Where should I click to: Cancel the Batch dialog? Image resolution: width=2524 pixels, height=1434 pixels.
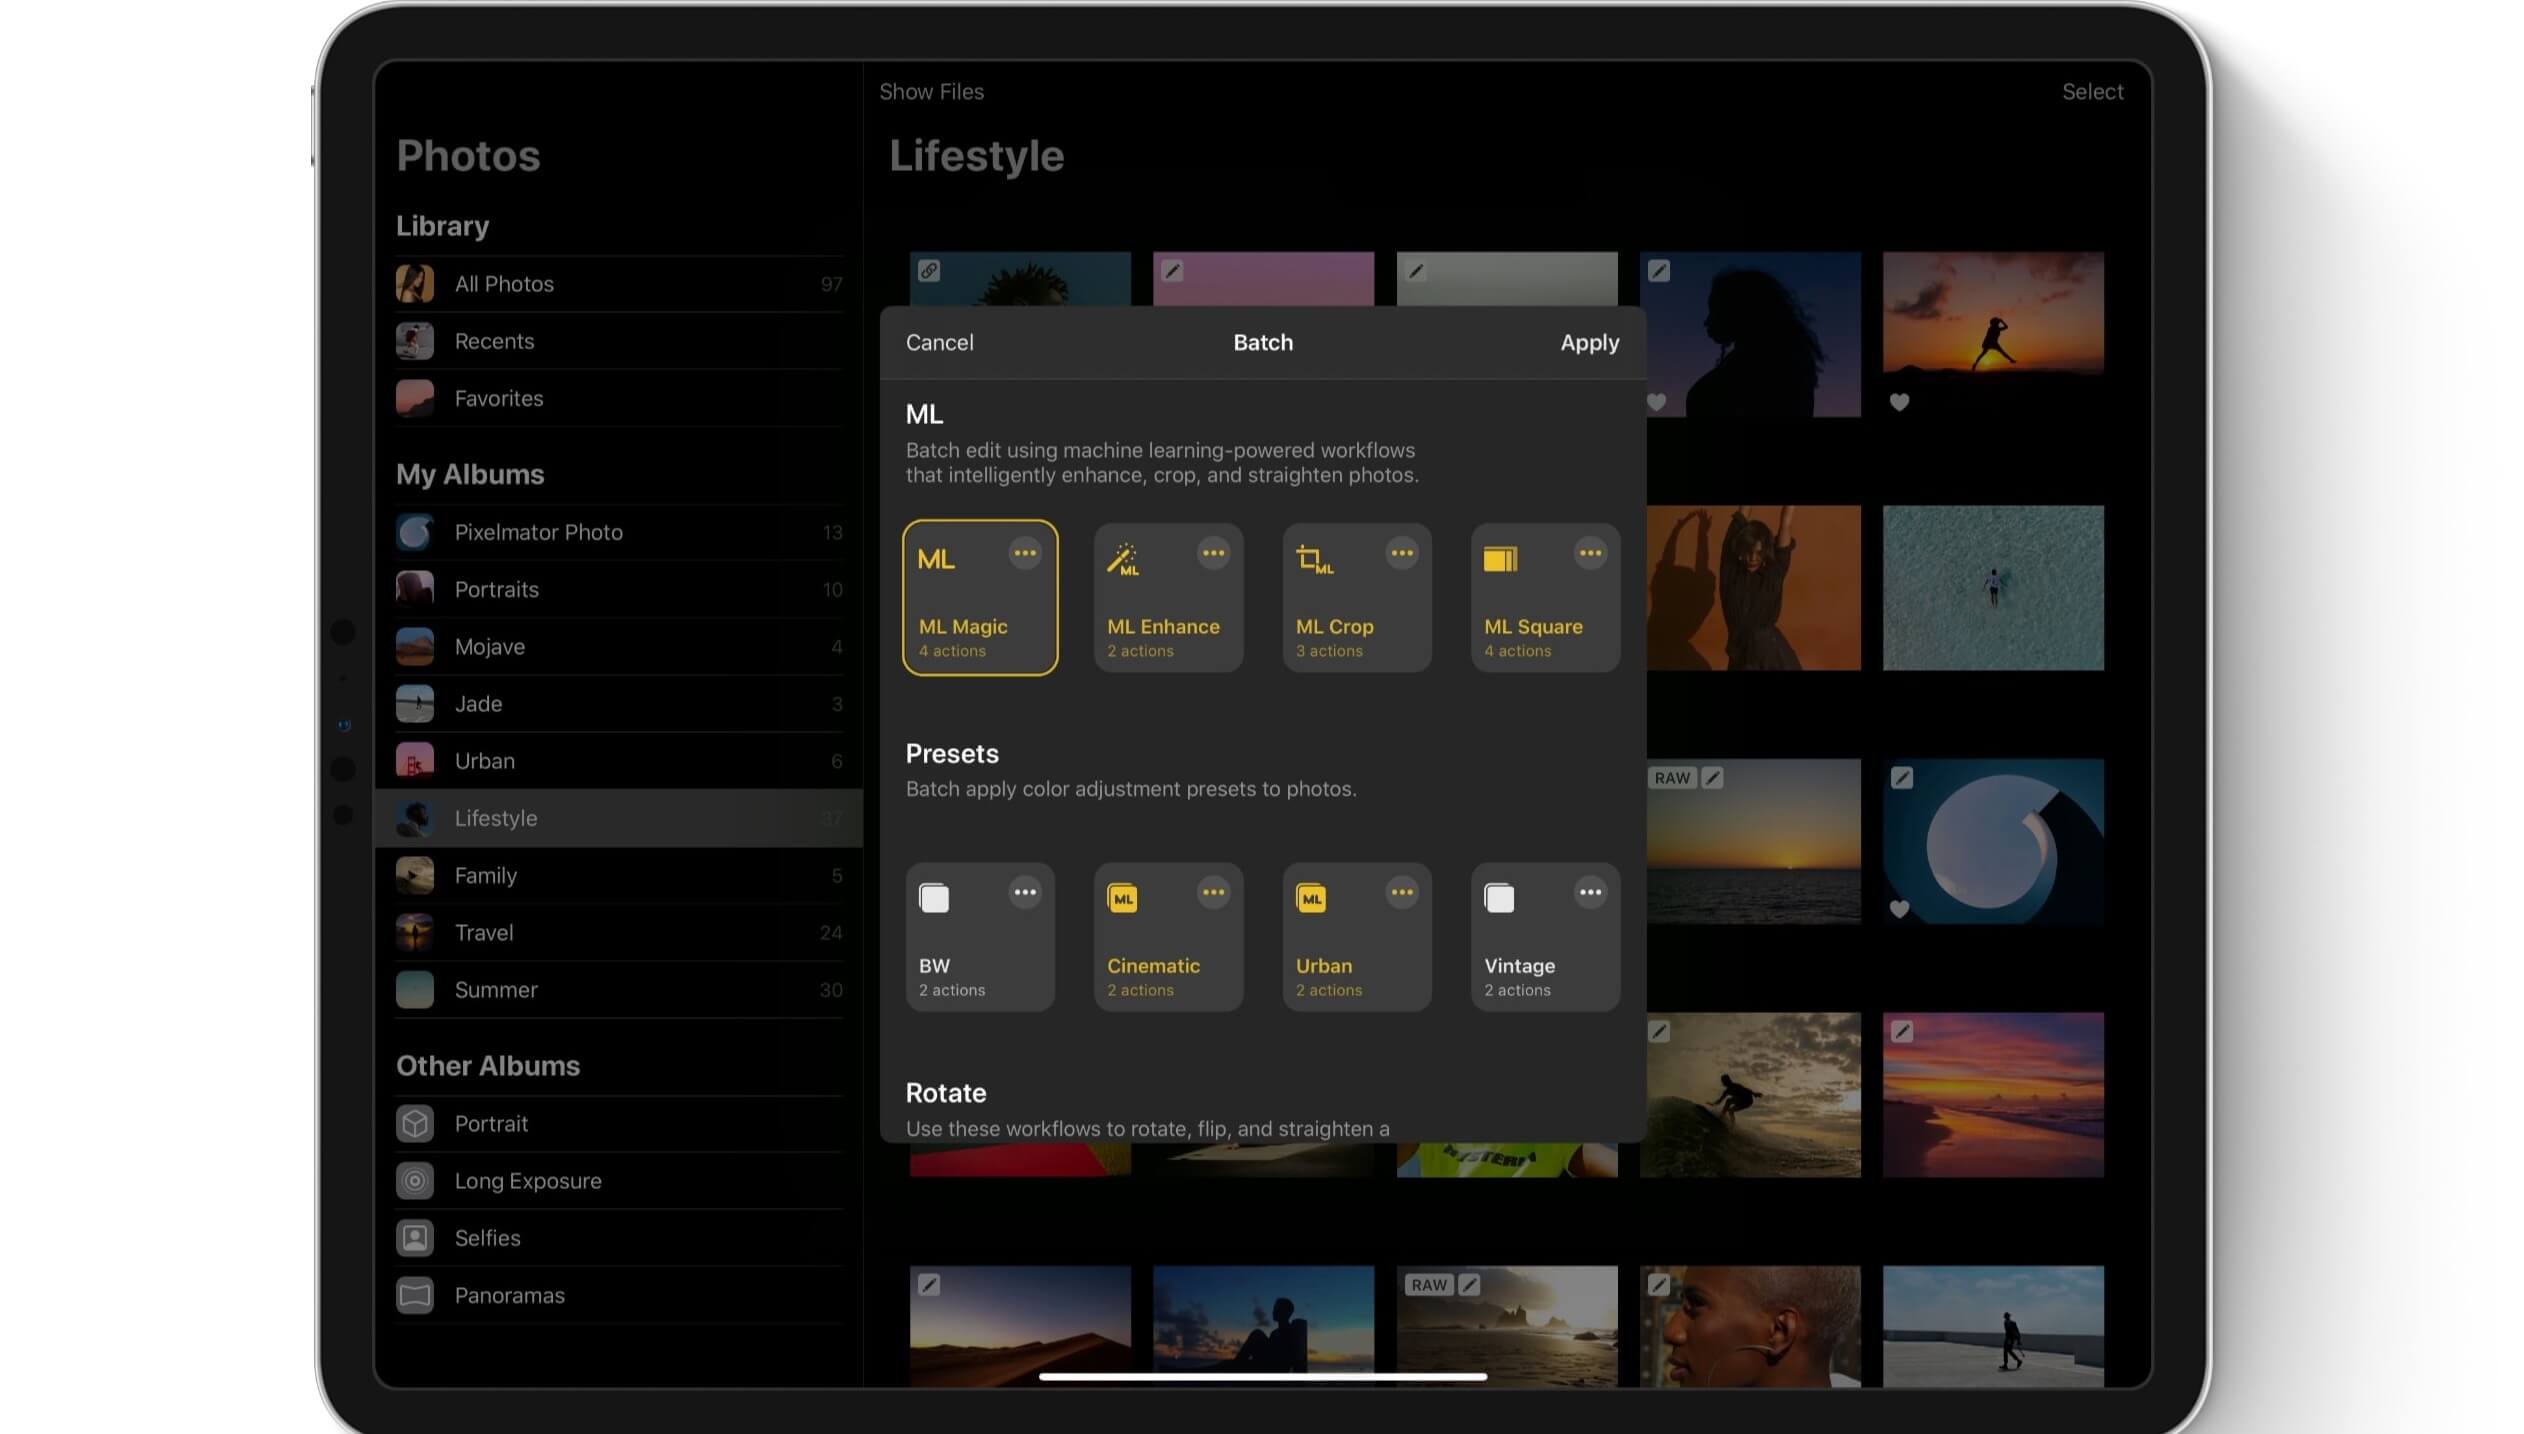(x=939, y=342)
